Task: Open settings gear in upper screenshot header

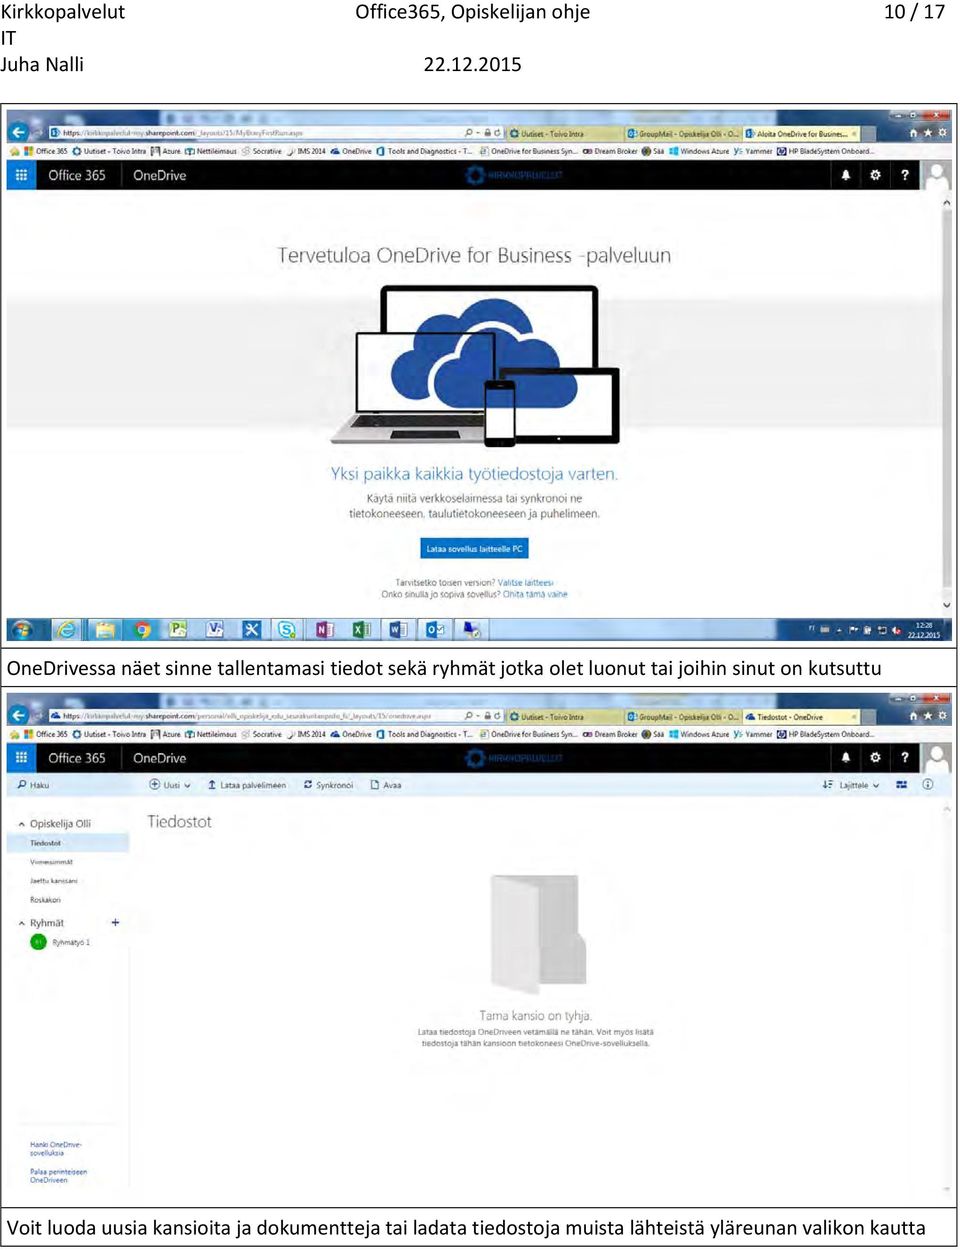Action: click(x=875, y=175)
